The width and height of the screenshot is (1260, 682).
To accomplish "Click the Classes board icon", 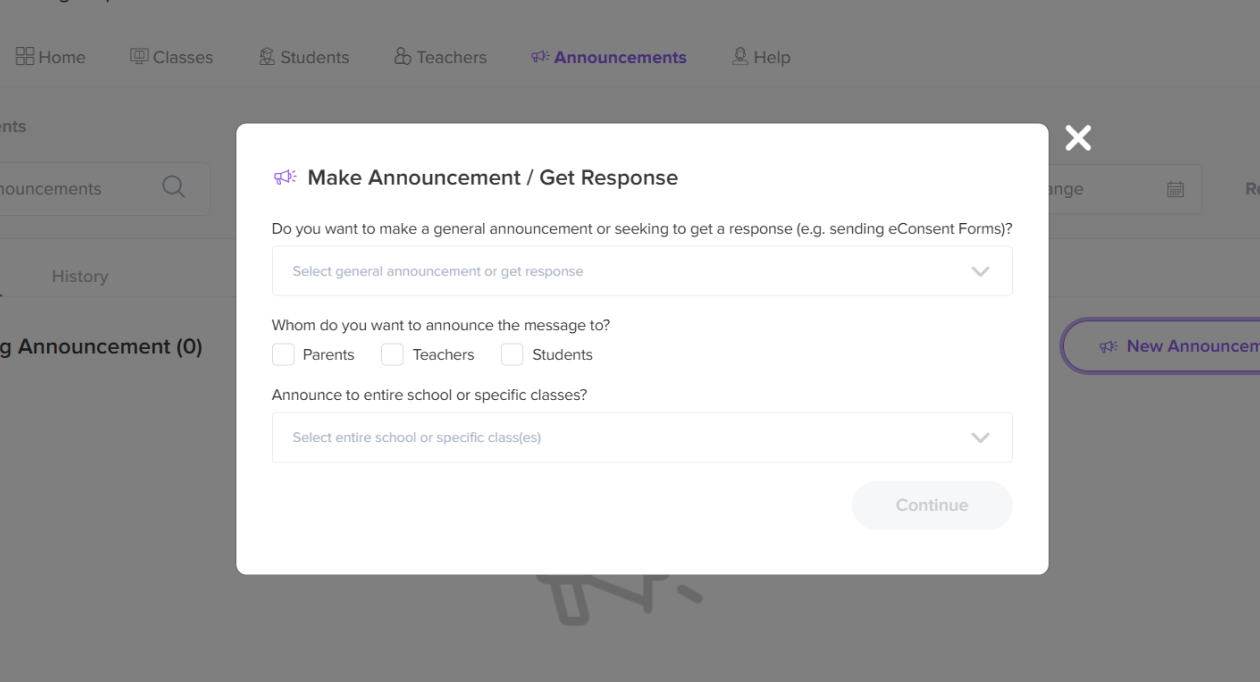I will coord(139,57).
